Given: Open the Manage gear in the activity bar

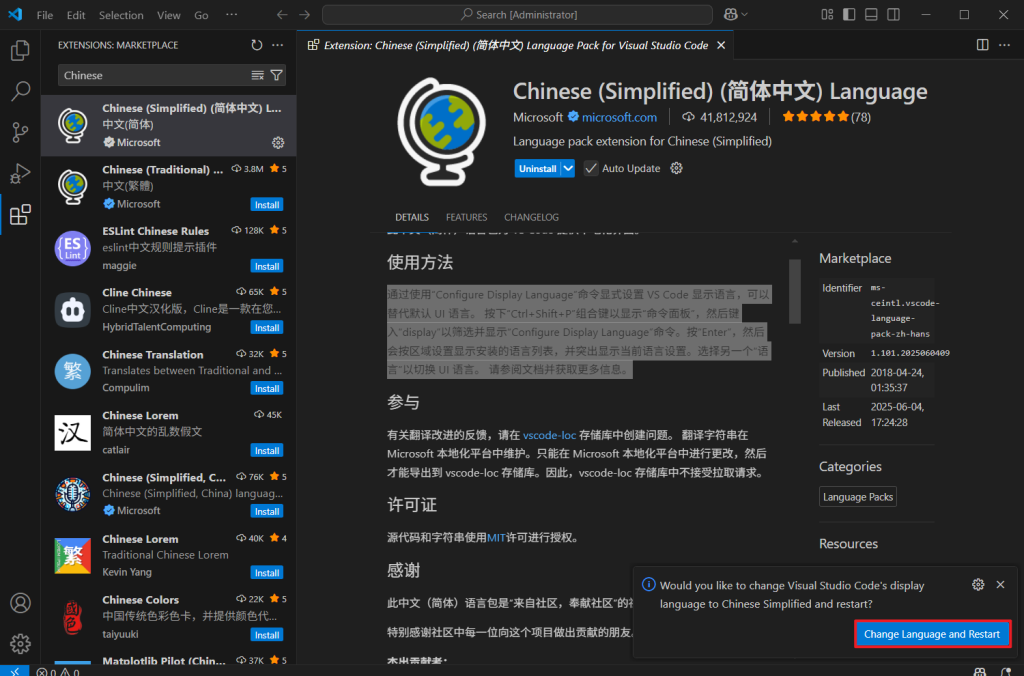Looking at the screenshot, I should (20, 644).
